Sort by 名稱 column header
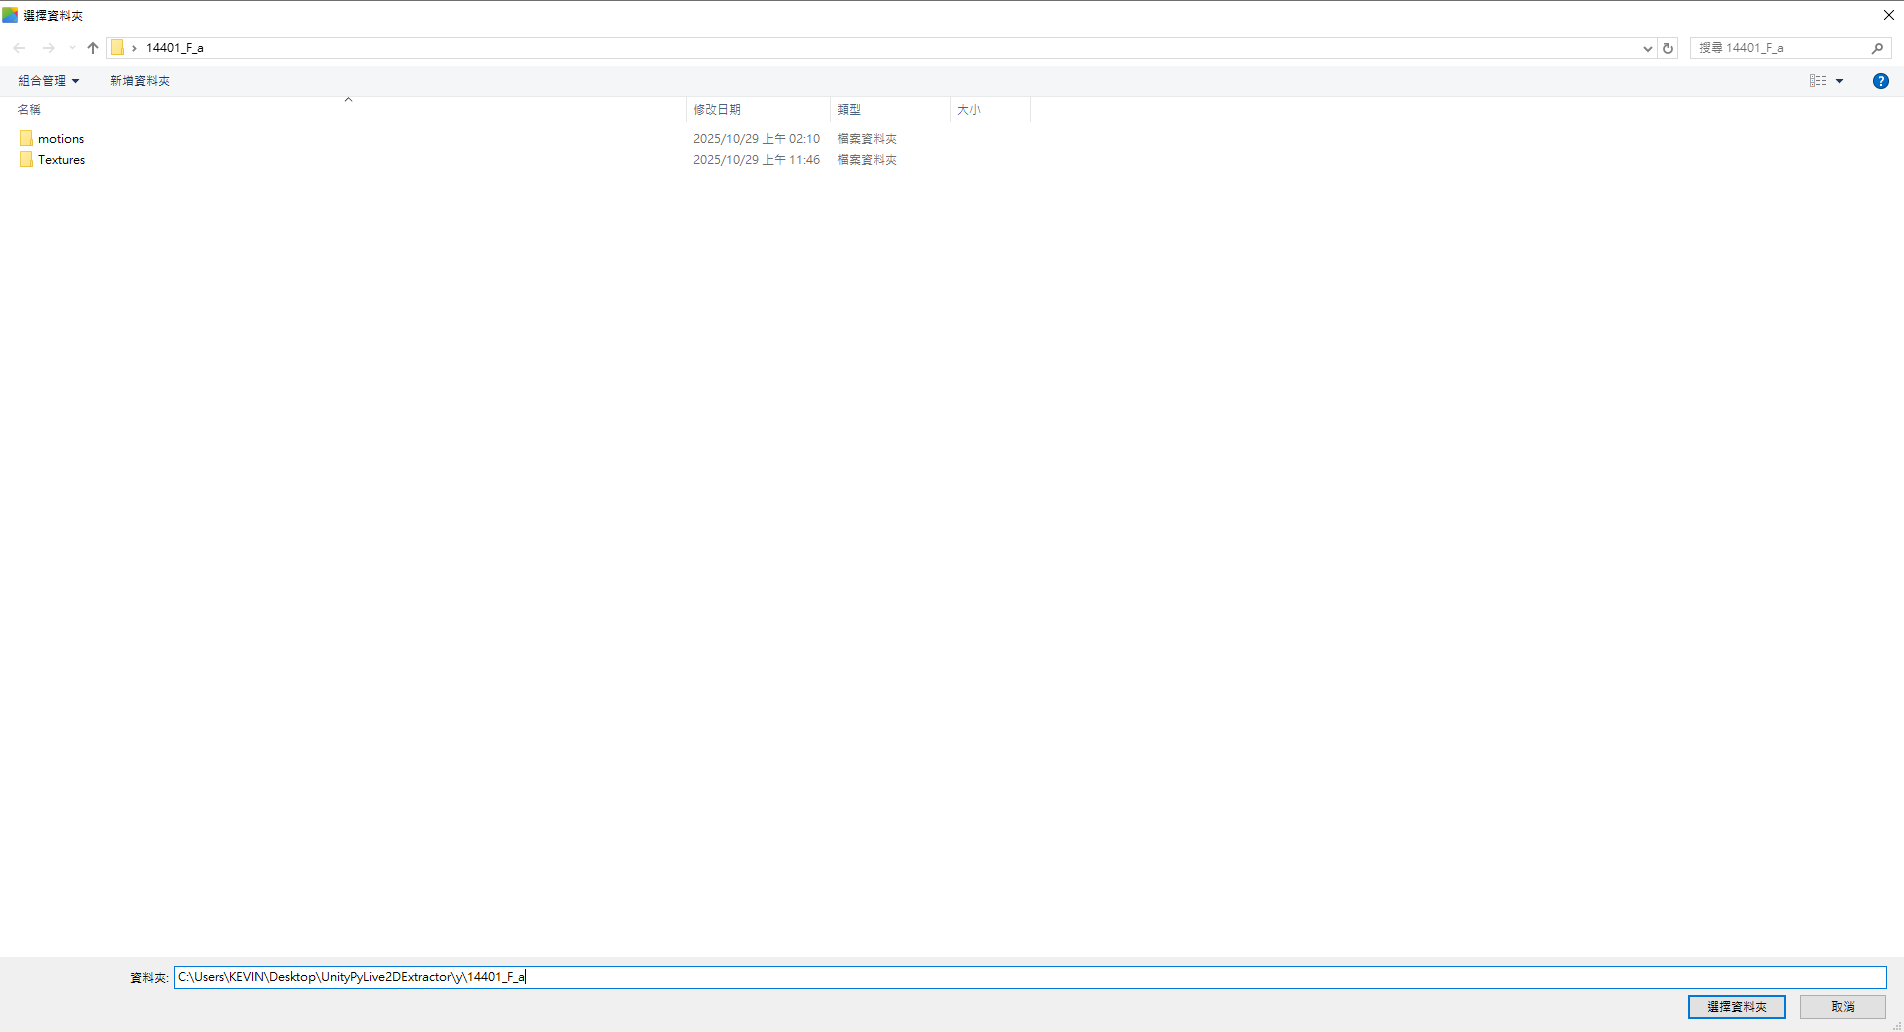This screenshot has width=1904, height=1032. click(x=30, y=110)
